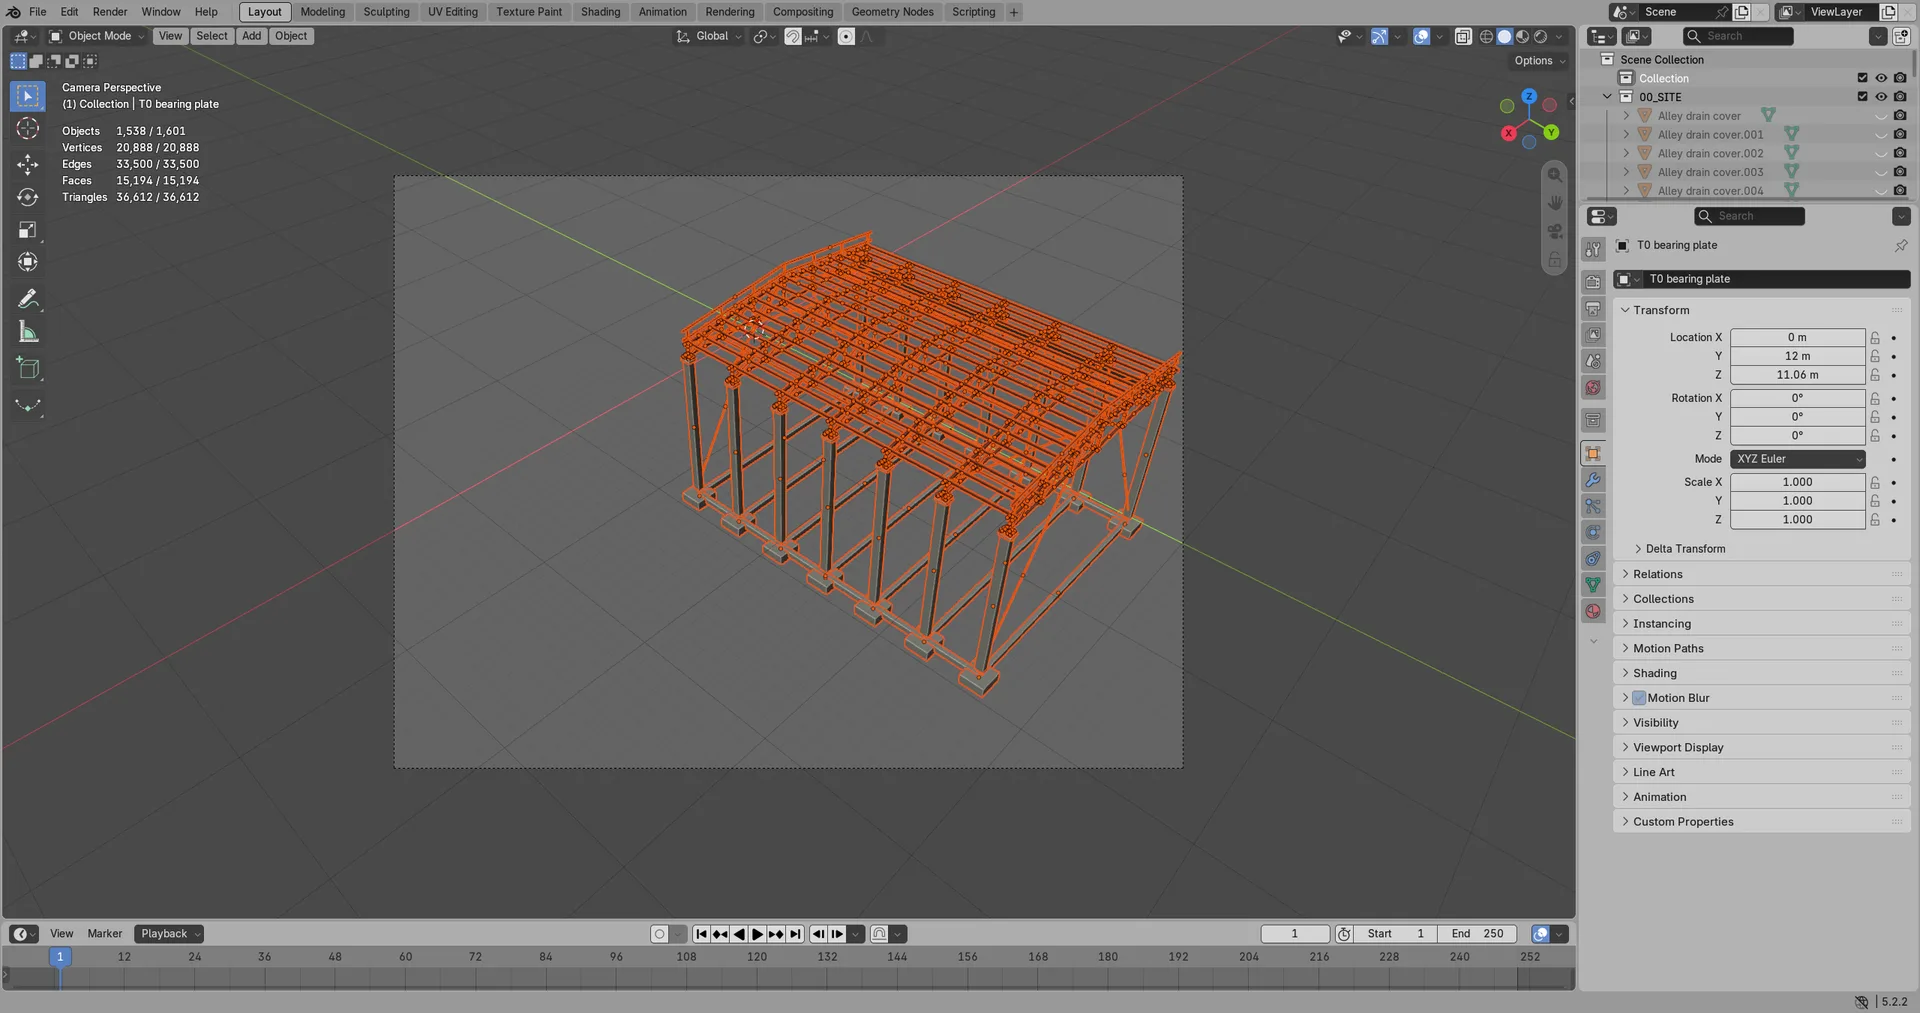This screenshot has width=1920, height=1013.
Task: Activate the Add Cube tool
Action: 28,369
